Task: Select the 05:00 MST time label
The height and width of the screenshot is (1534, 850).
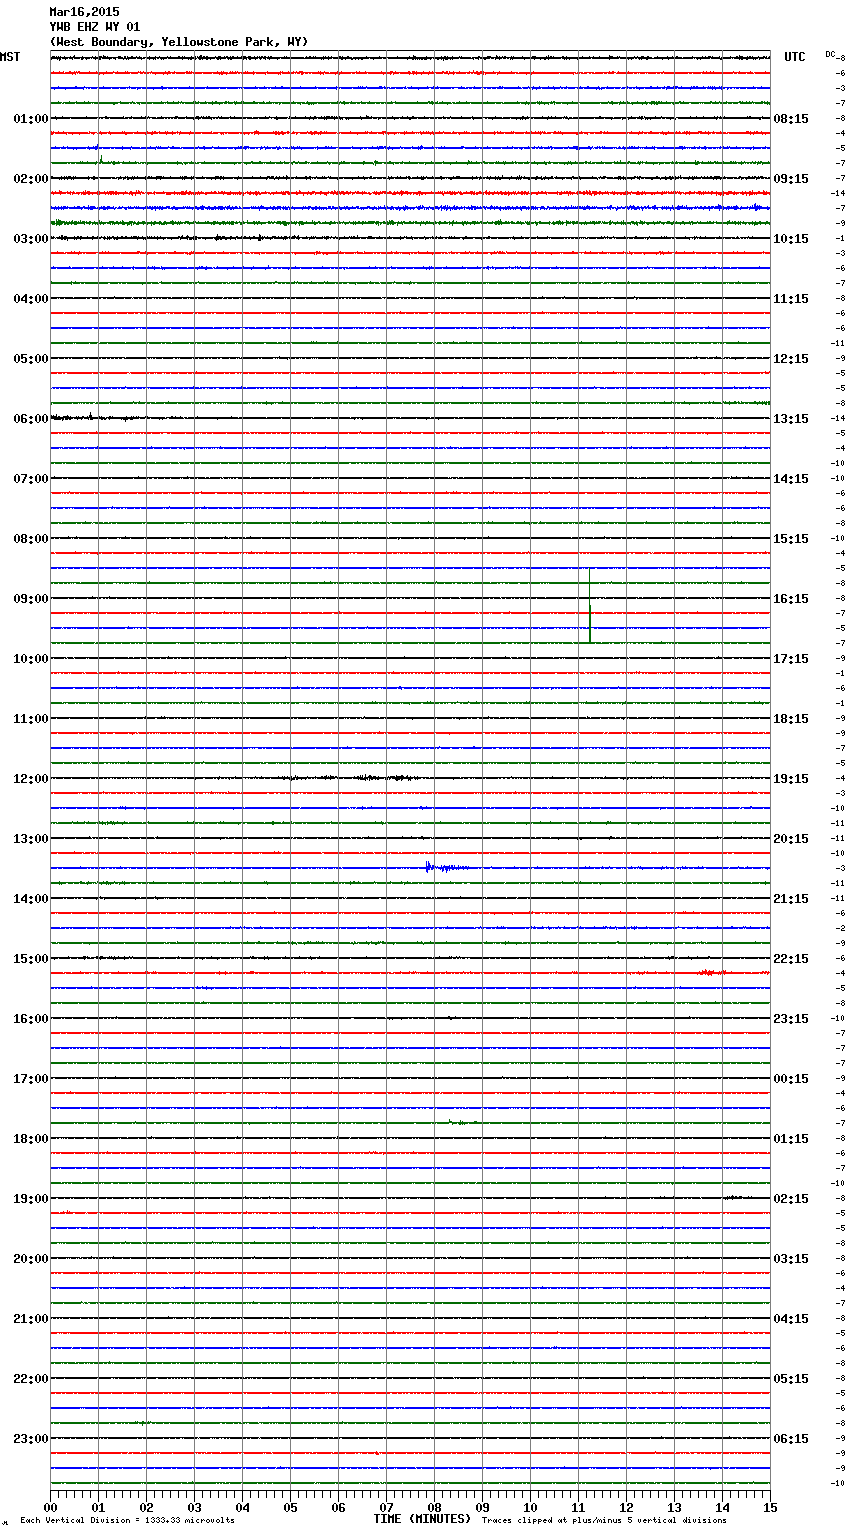Action: click(x=31, y=359)
